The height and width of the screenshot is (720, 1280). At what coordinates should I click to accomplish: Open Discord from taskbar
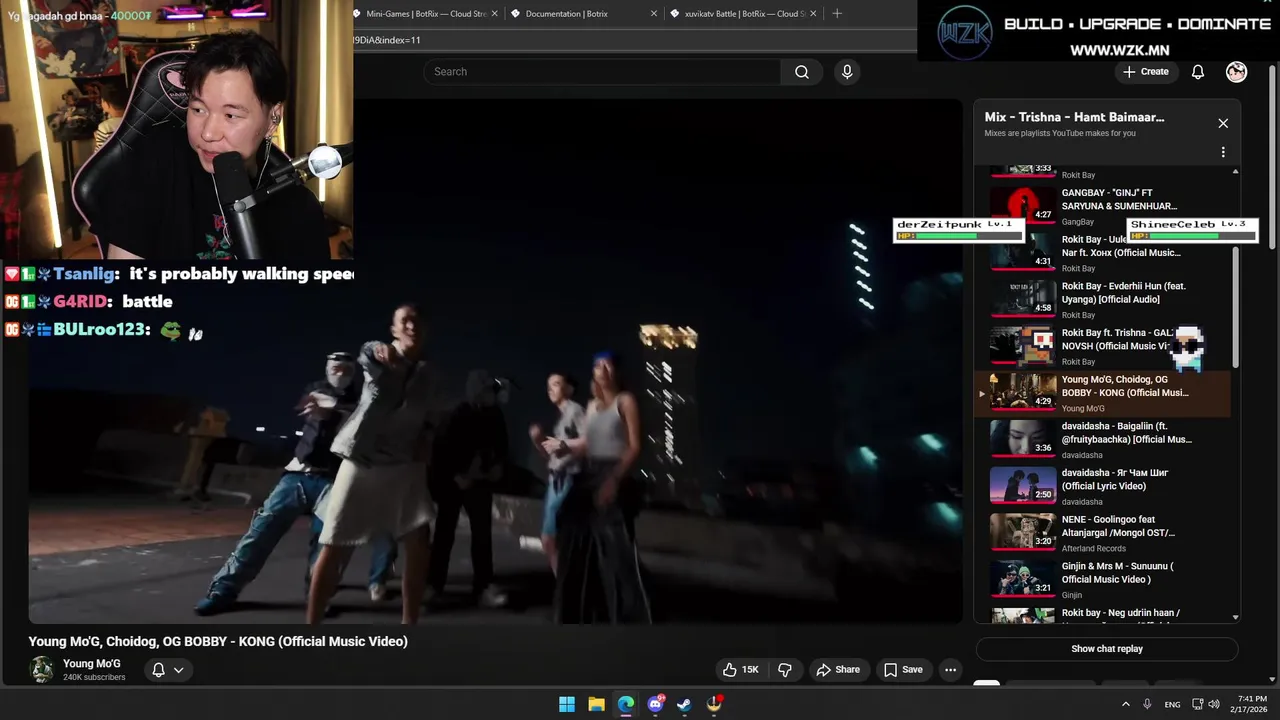point(655,704)
